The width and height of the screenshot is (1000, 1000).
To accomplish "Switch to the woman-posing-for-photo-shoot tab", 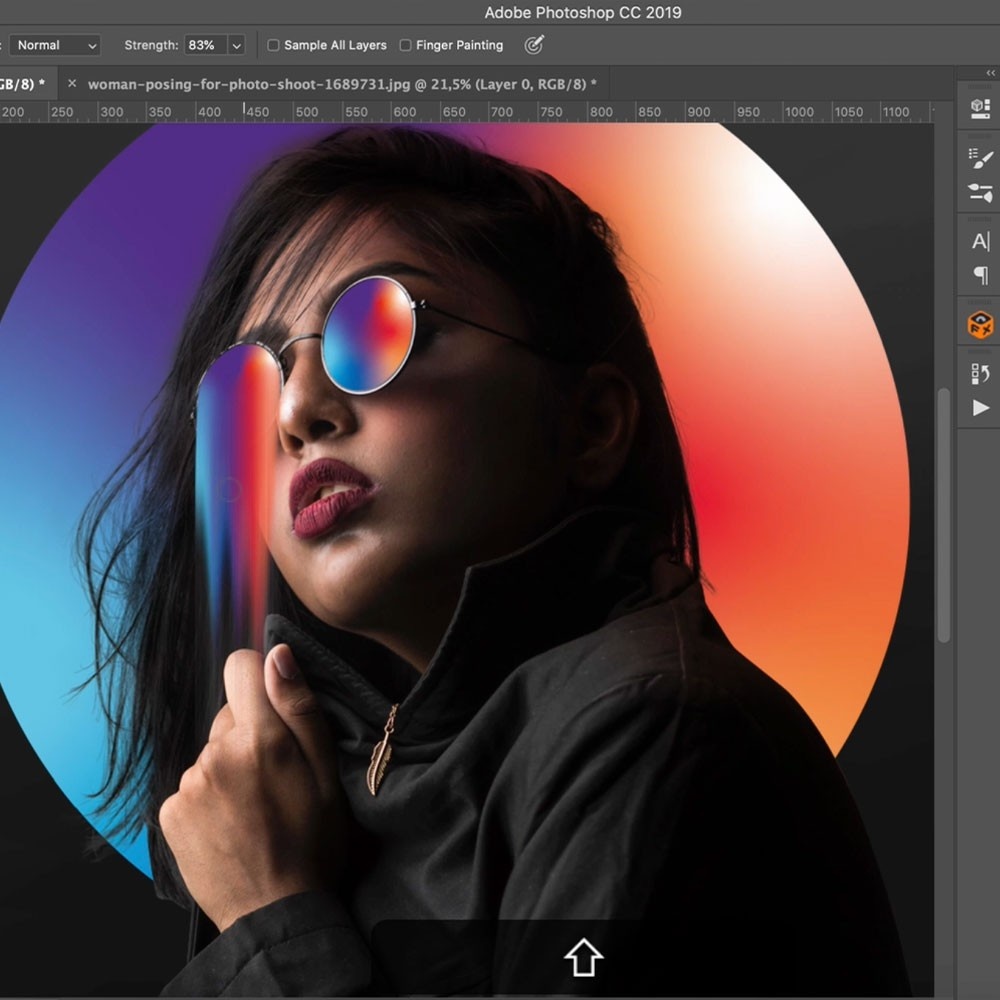I will point(341,84).
